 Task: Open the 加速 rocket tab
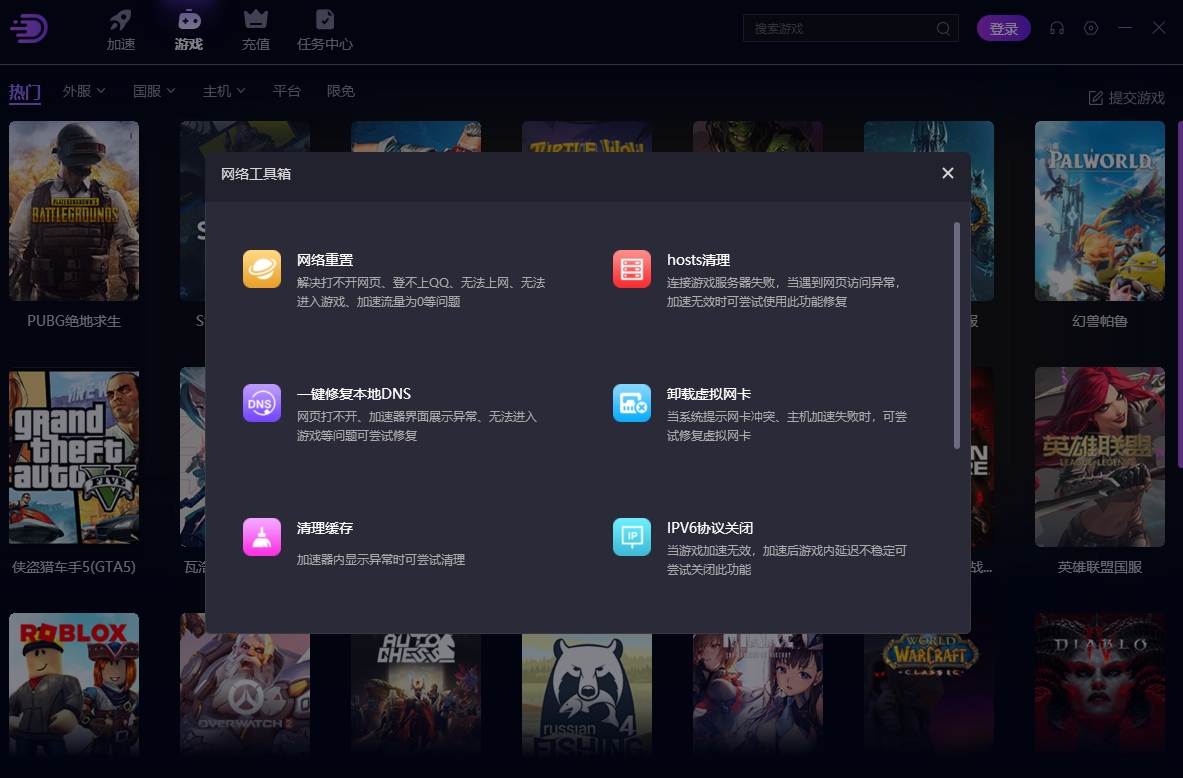tap(121, 30)
